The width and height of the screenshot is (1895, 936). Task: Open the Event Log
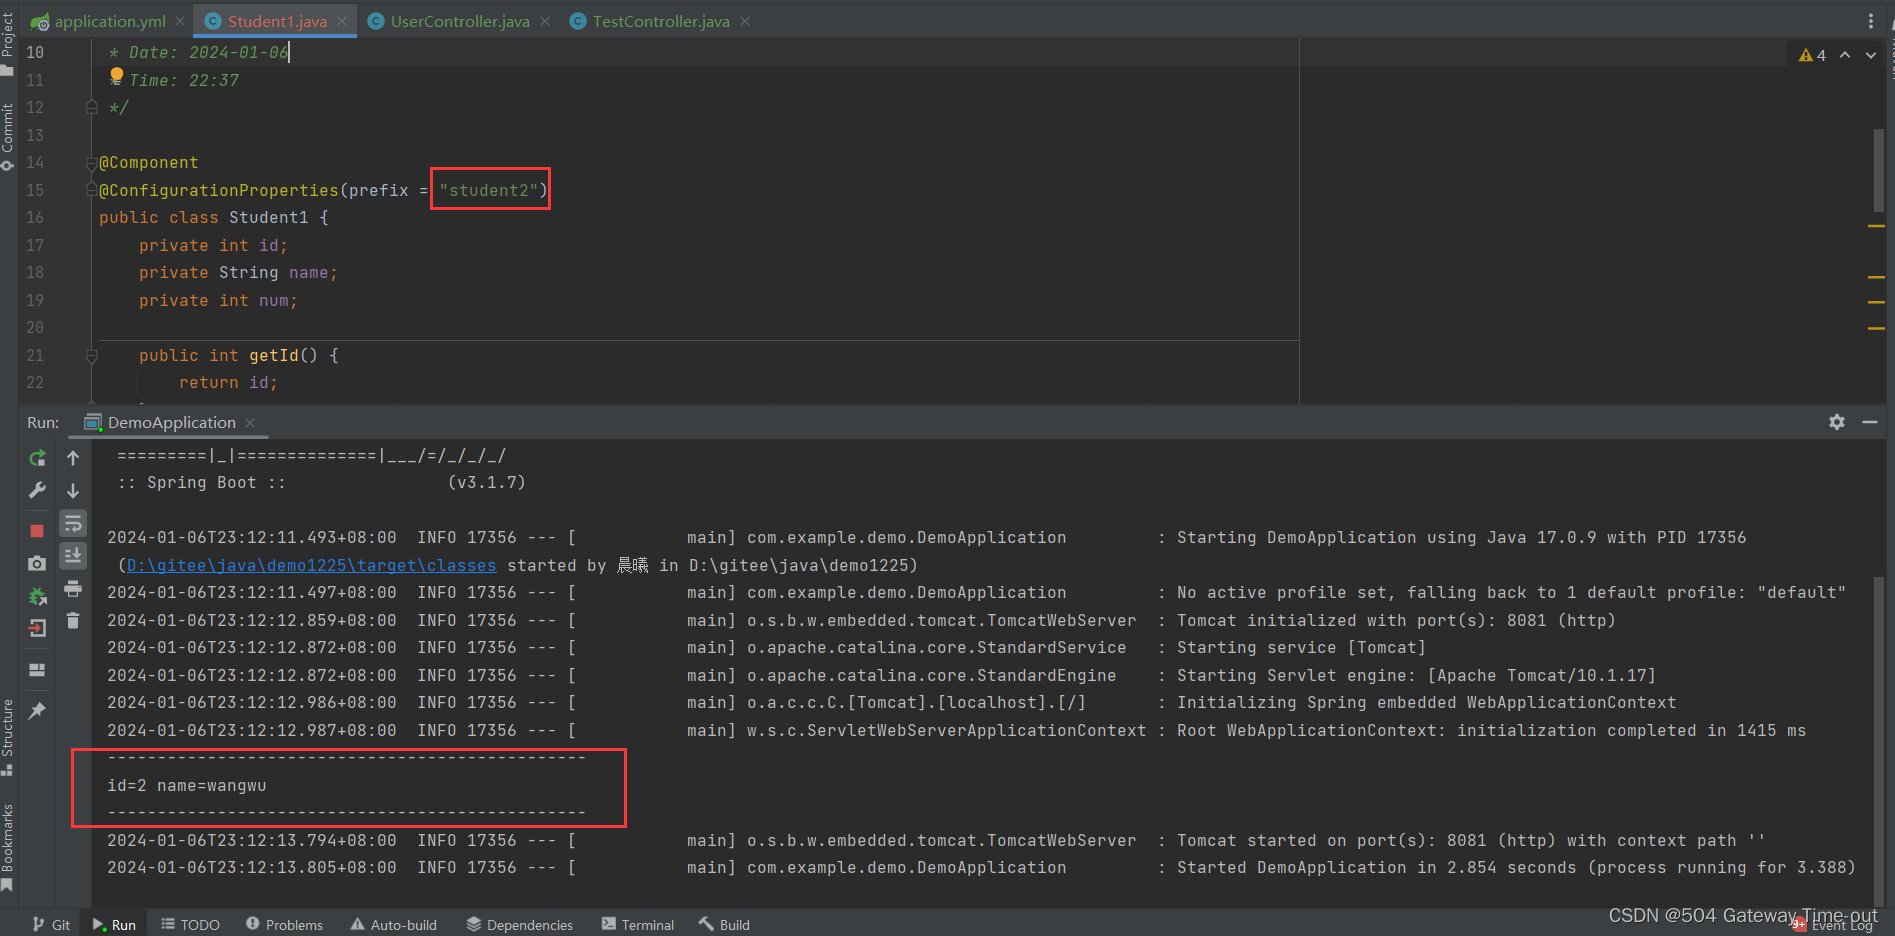point(1833,926)
